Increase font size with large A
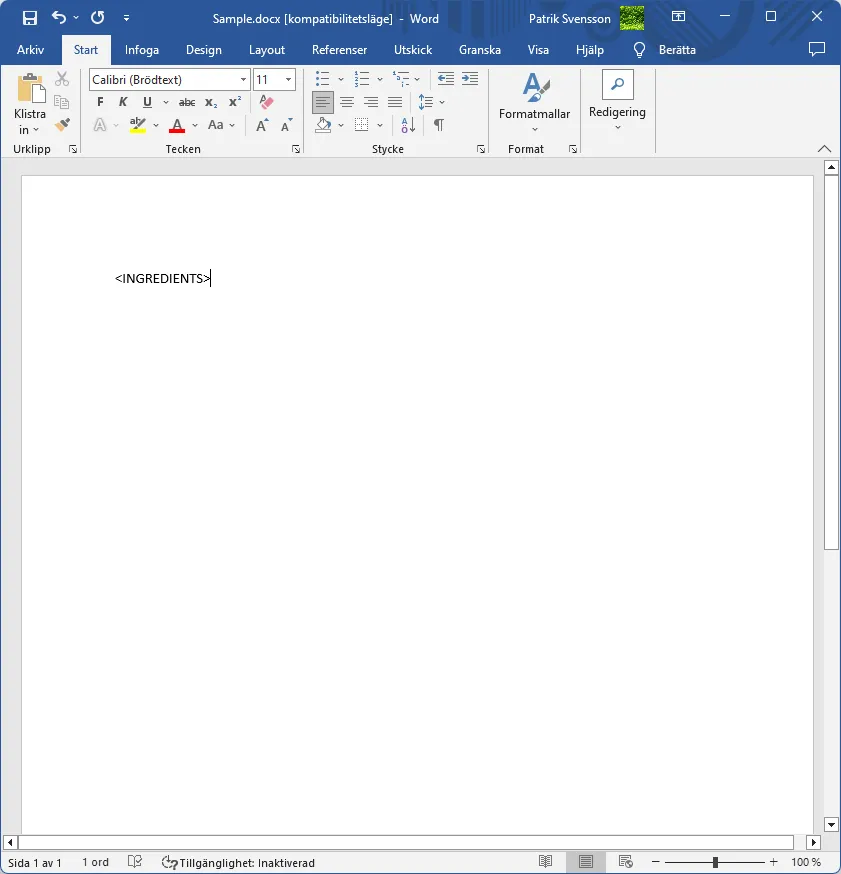The width and height of the screenshot is (841, 874). [x=261, y=125]
